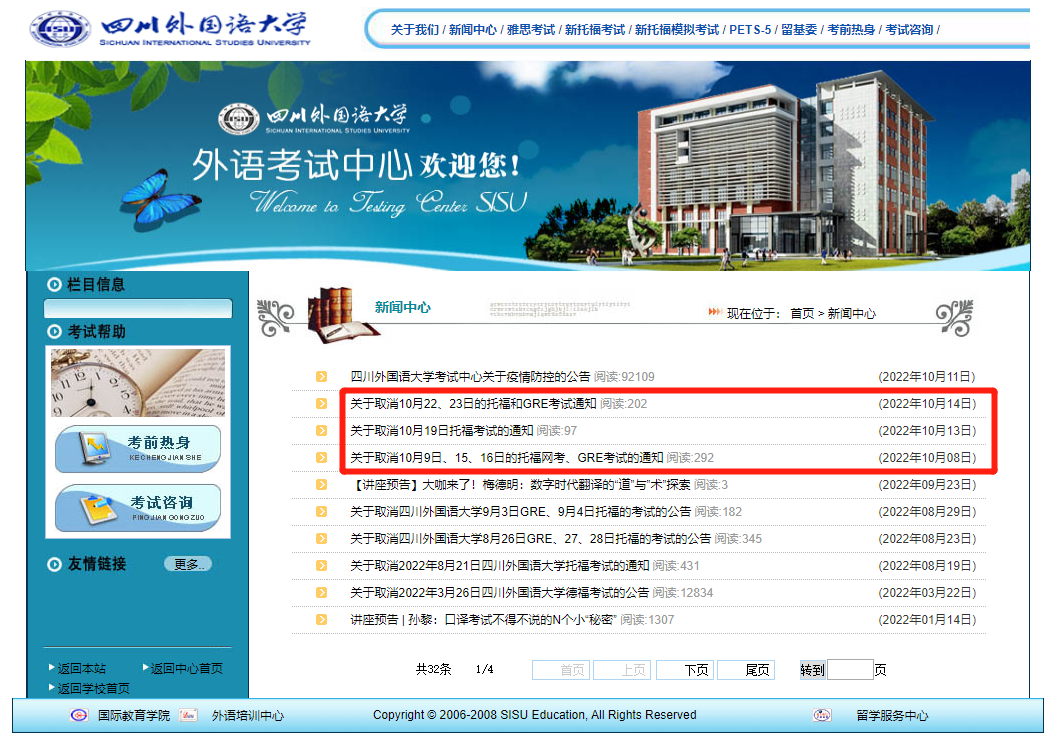Click the orange arrow beside 【讲座预告】大咖来了

321,484
